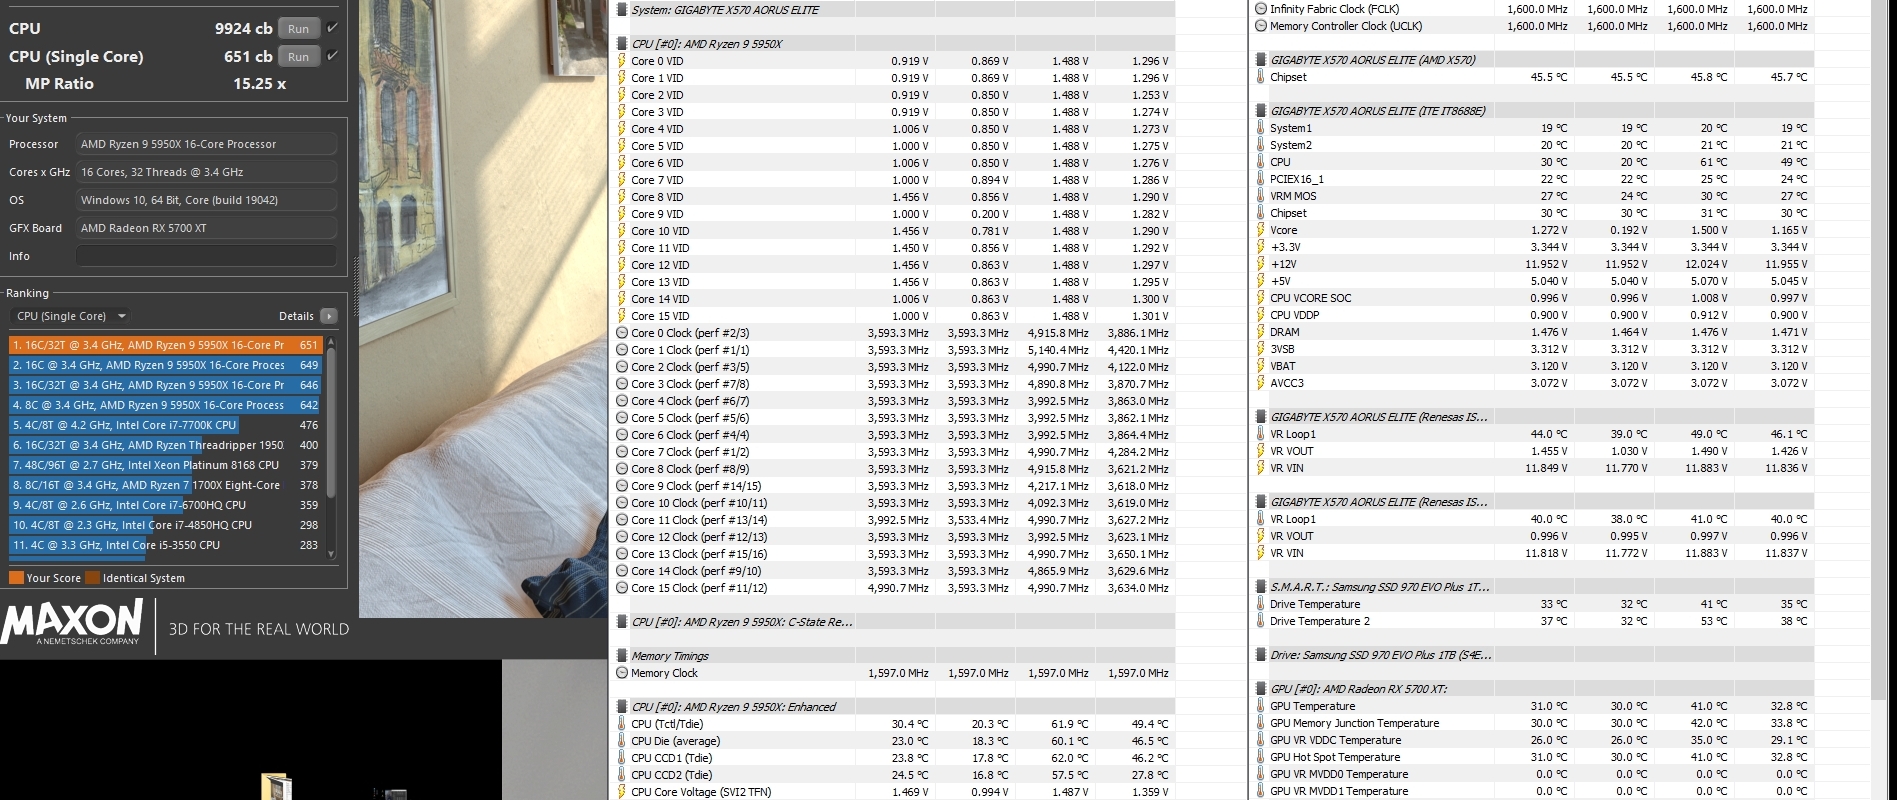Screen dimensions: 1897x800
Task: Select the Core 15 VID lightning icon
Action: 622,316
